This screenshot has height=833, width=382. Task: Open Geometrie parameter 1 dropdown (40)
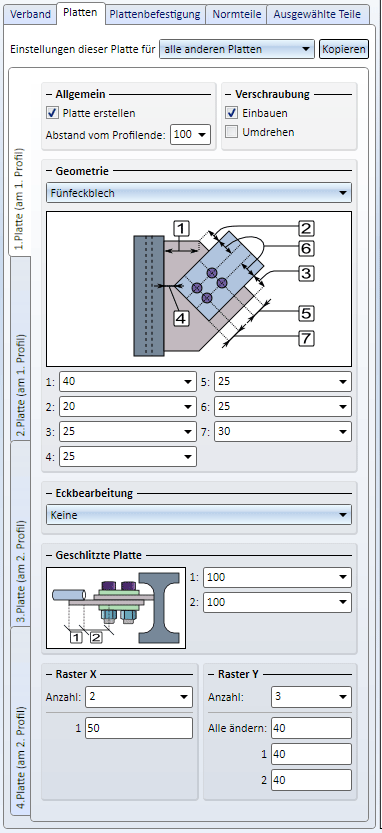tap(128, 381)
